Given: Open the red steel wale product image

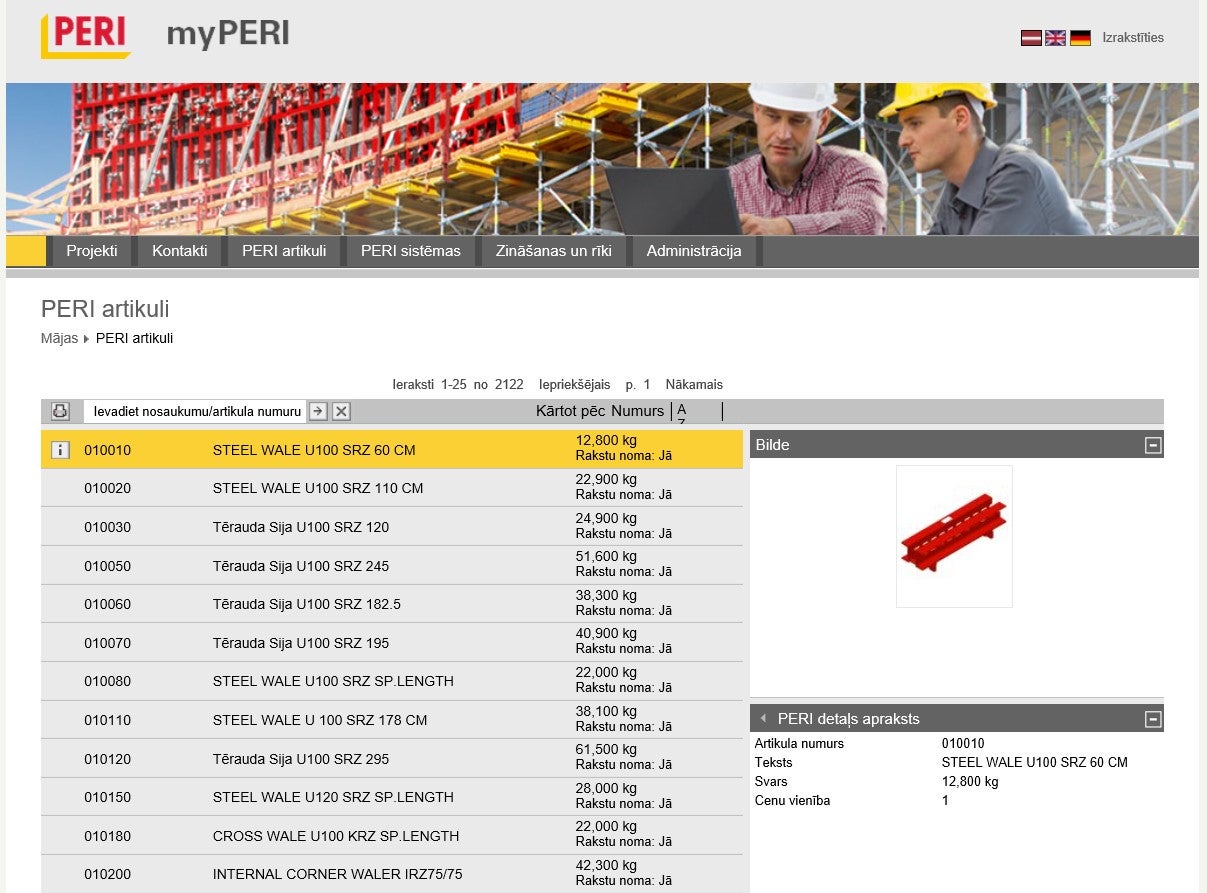Looking at the screenshot, I should [954, 536].
